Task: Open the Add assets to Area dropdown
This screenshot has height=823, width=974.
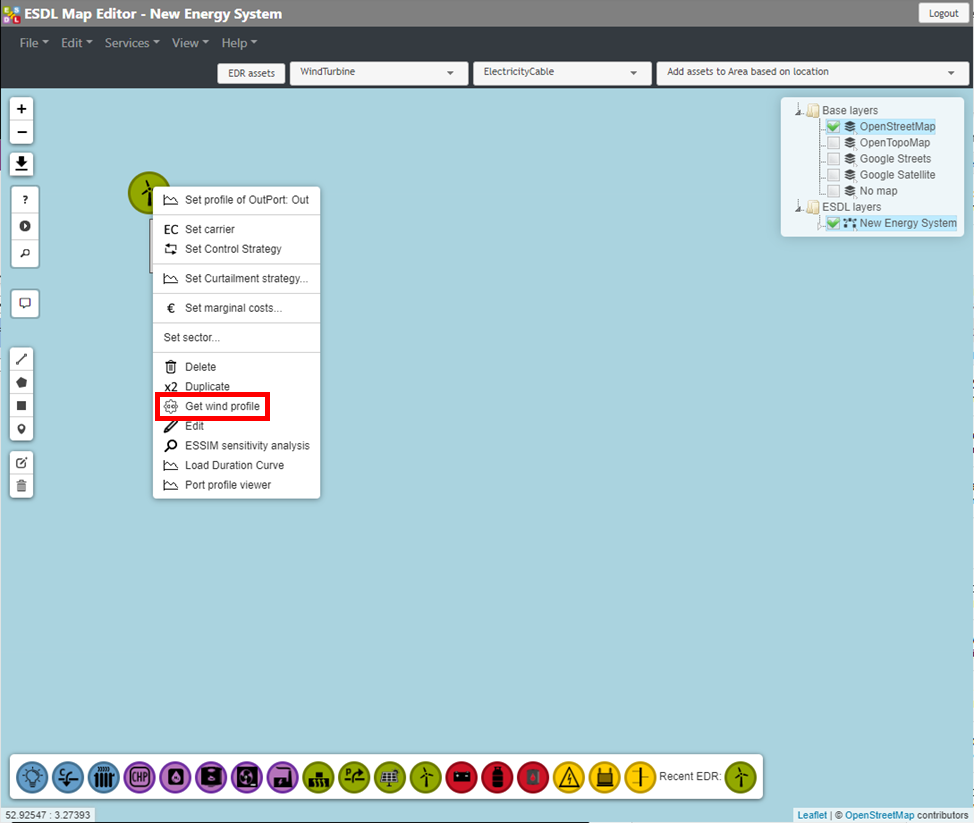Action: pyautogui.click(x=811, y=73)
